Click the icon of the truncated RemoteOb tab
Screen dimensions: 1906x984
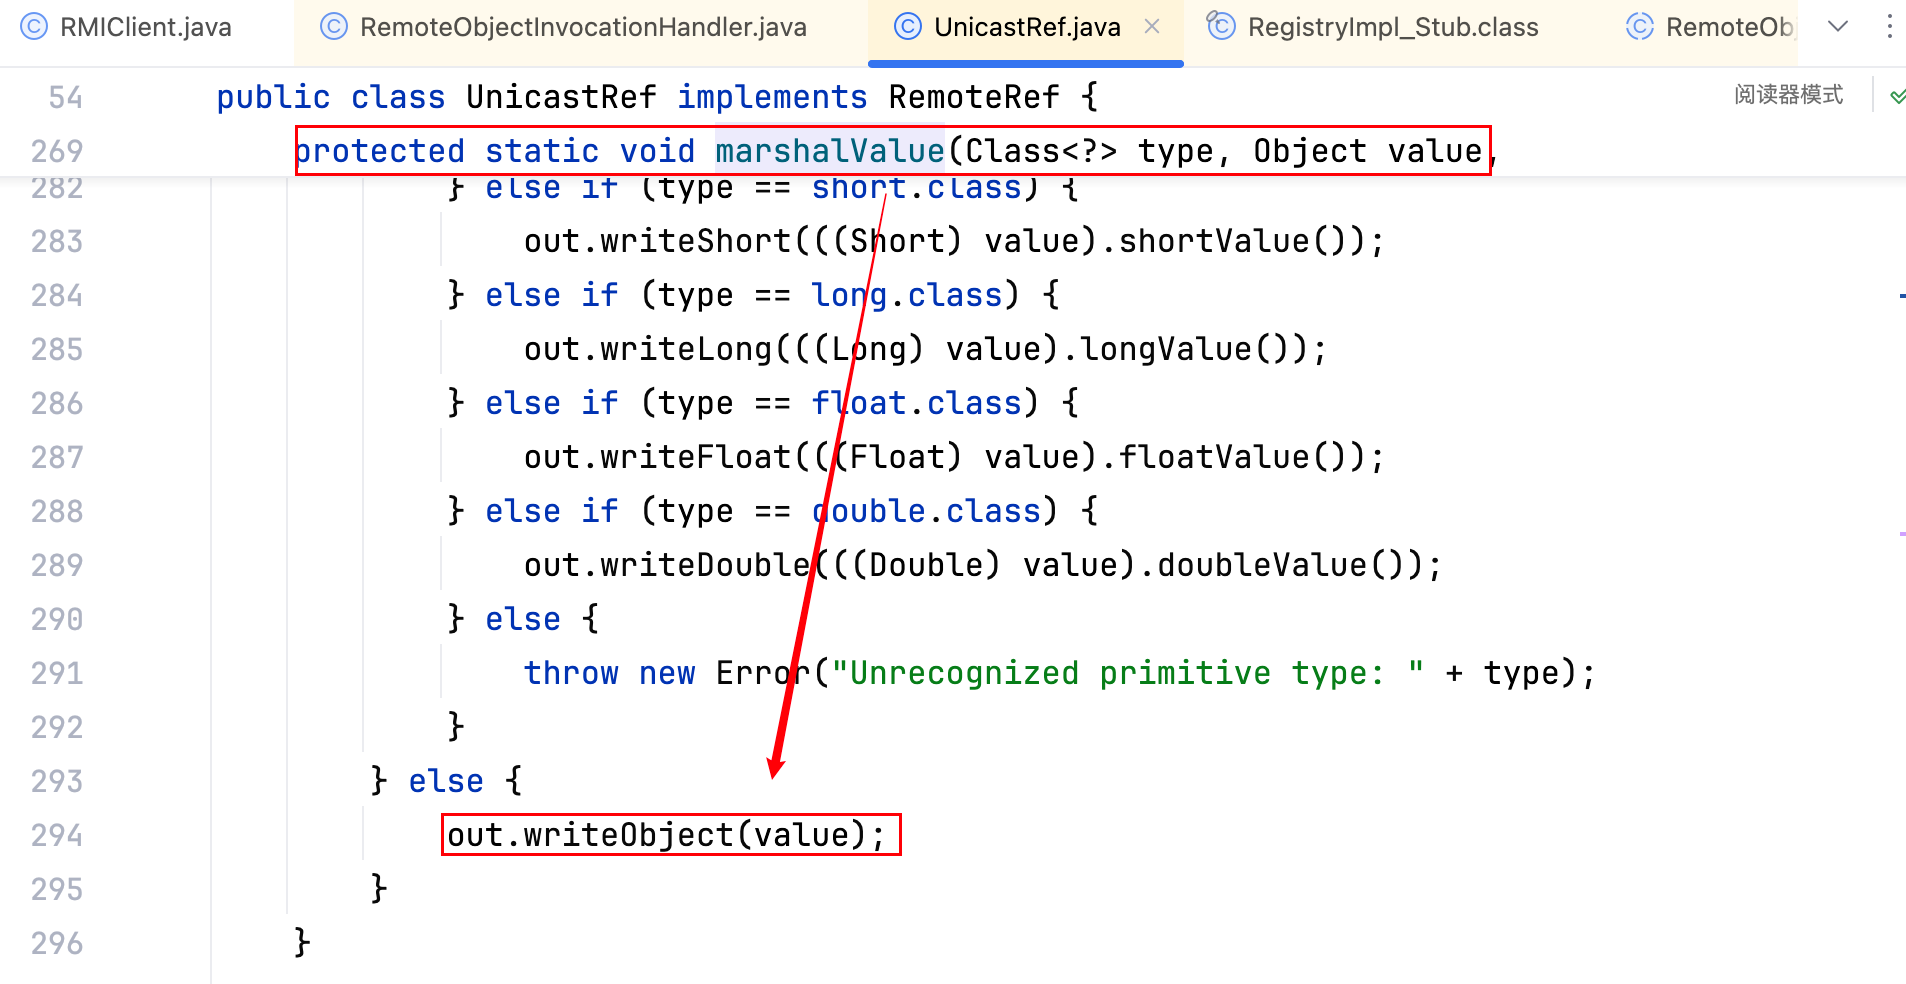[1639, 27]
